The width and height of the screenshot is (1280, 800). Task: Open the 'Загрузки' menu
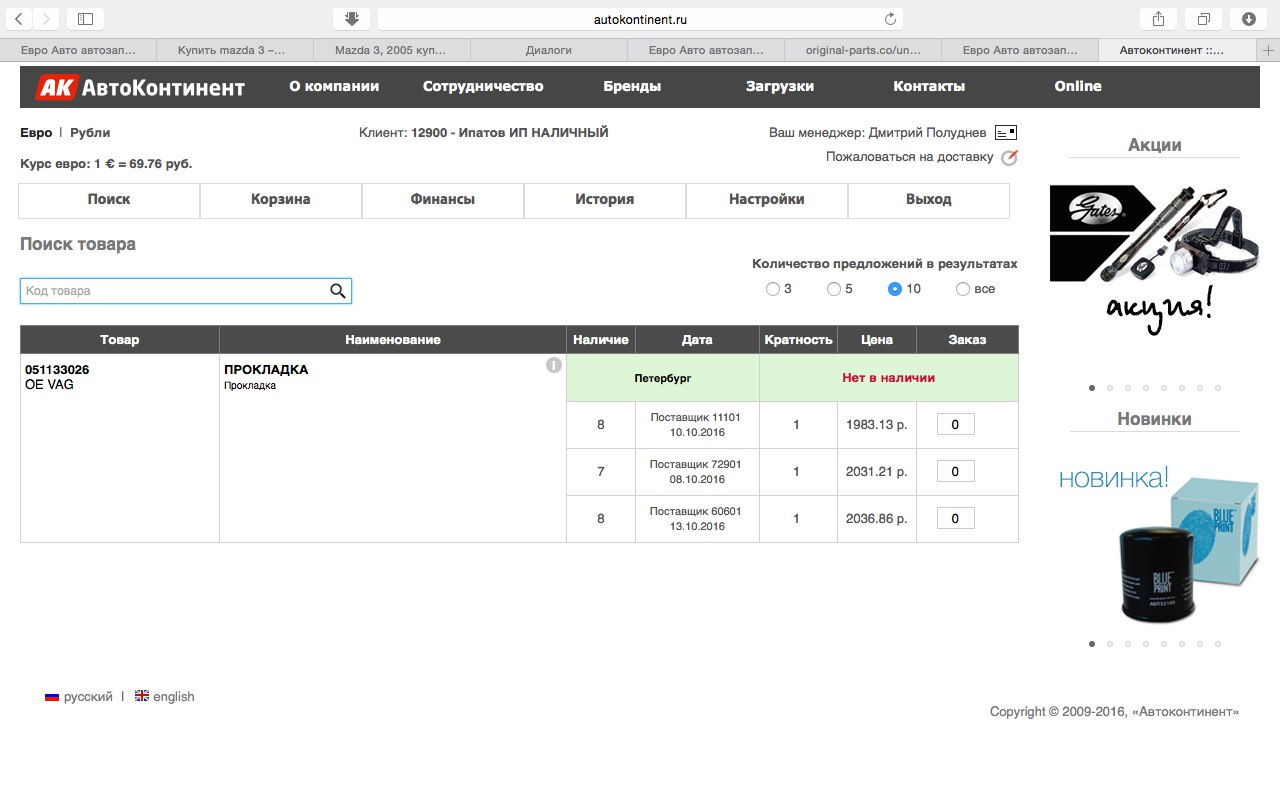point(780,86)
